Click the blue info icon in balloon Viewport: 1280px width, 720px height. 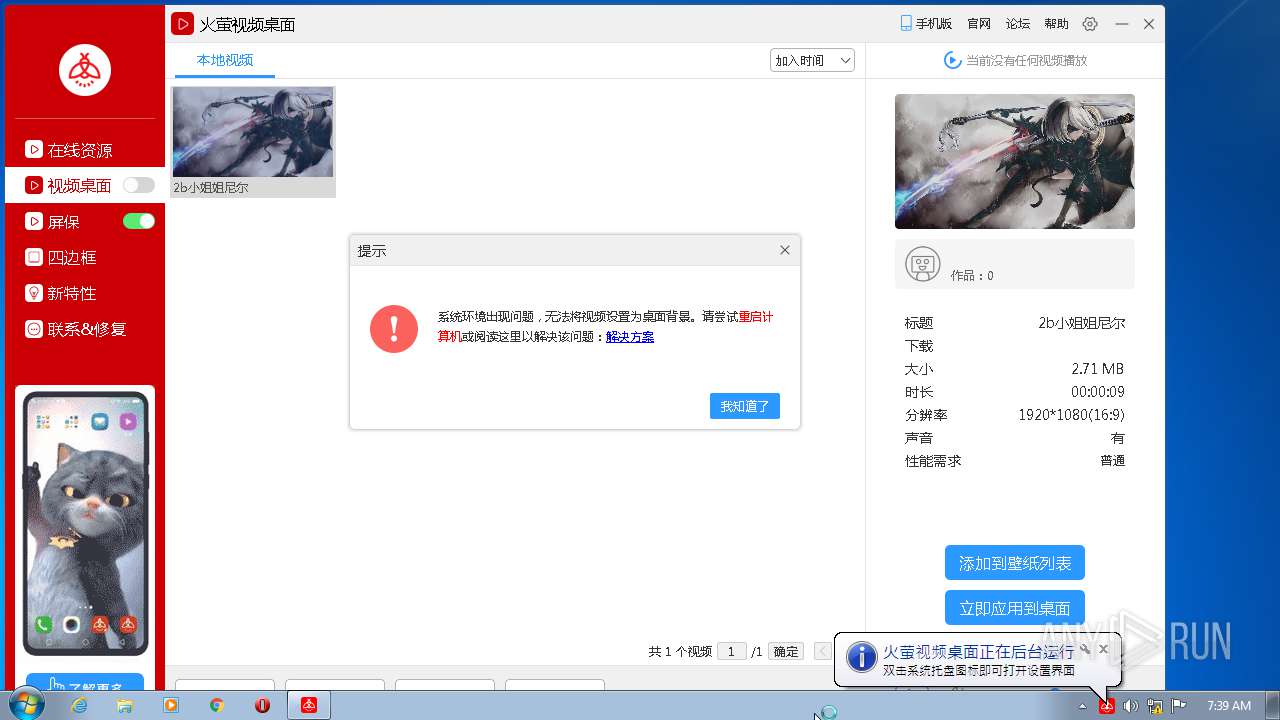click(x=861, y=657)
